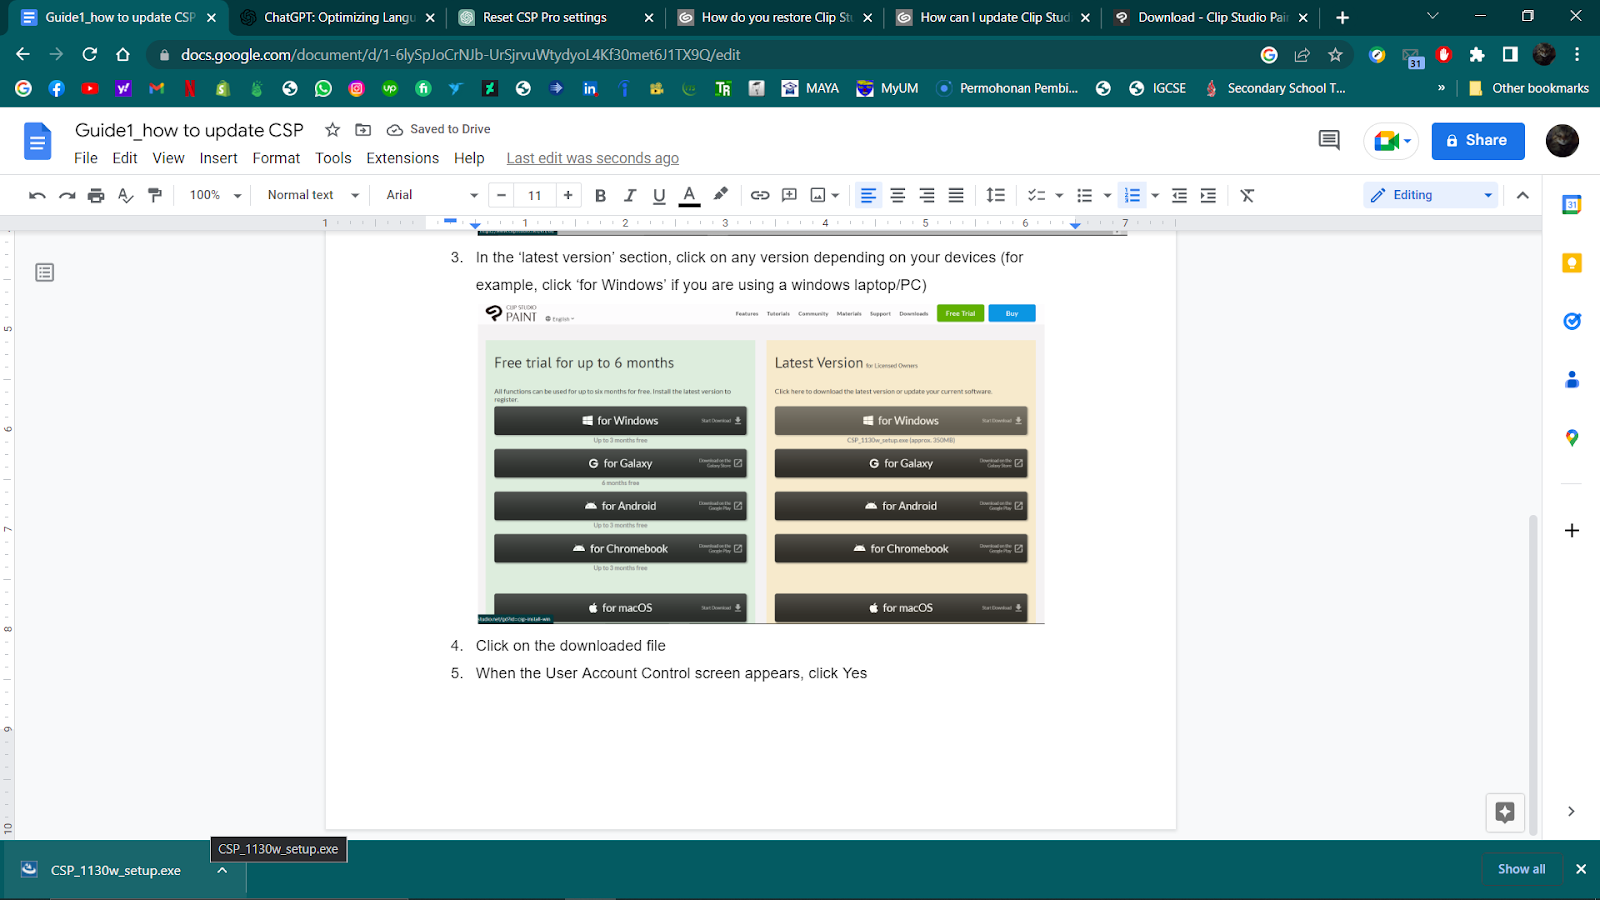Click the blue Share button
Image resolution: width=1600 pixels, height=900 pixels.
pos(1478,141)
